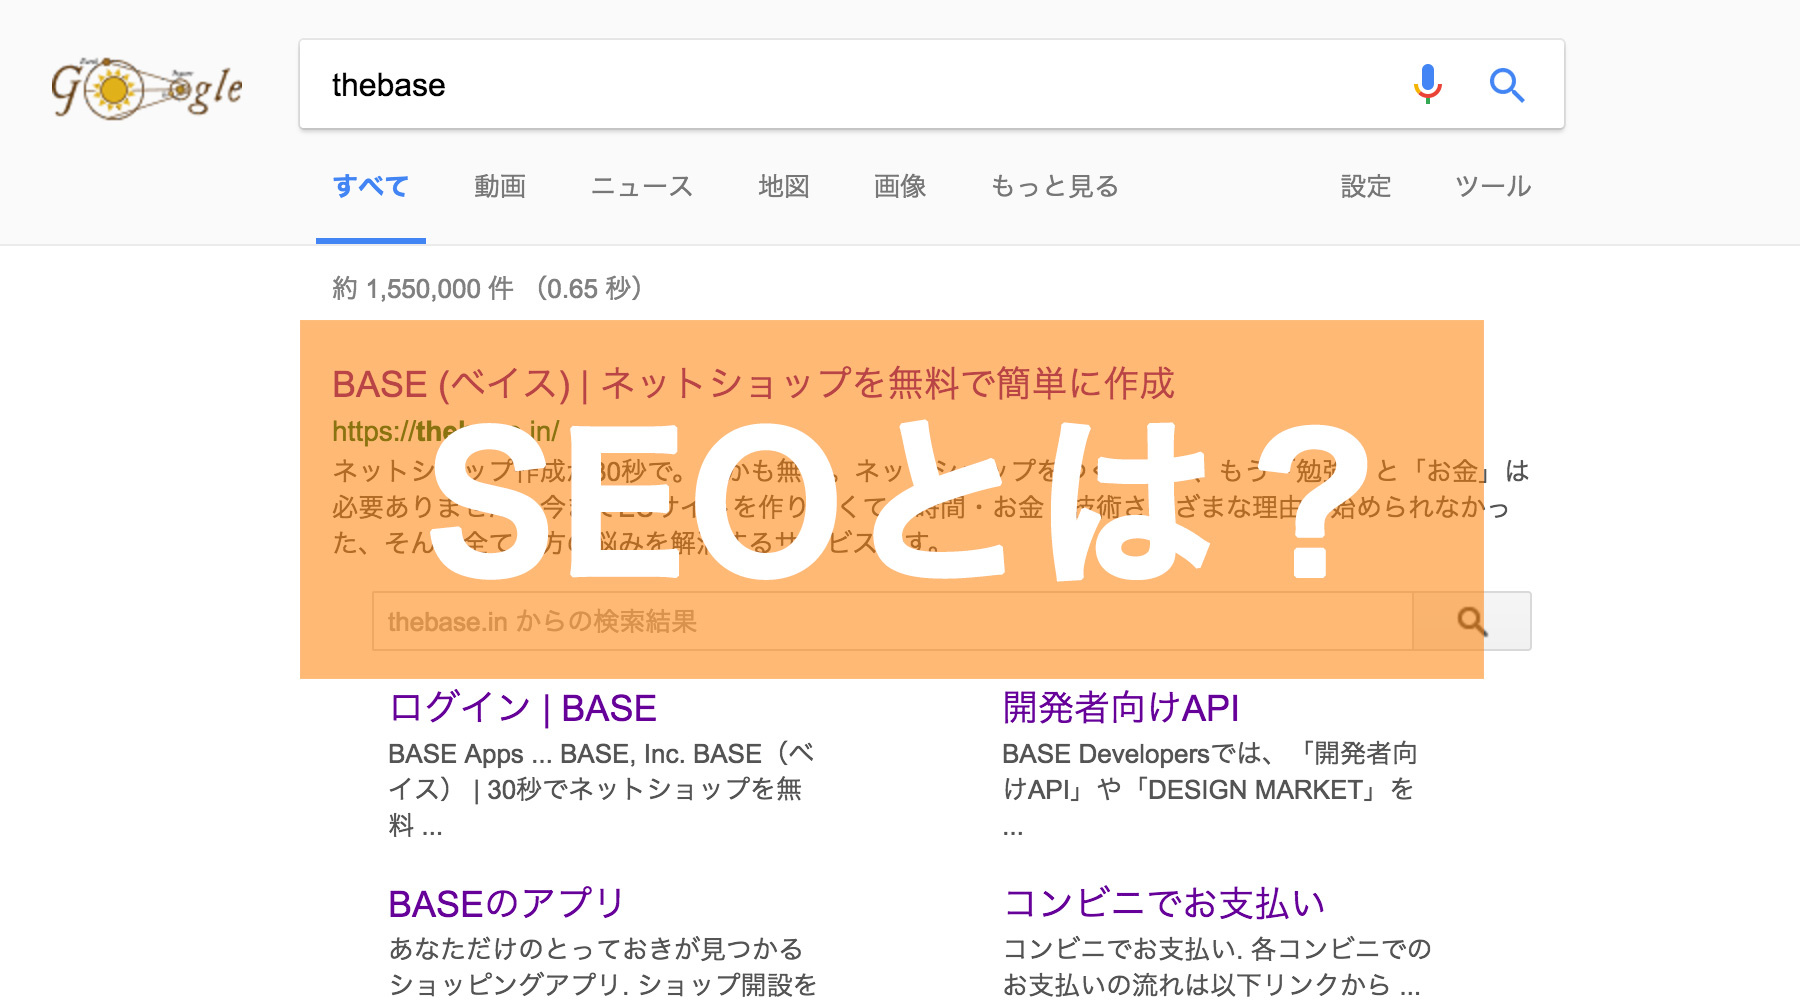Screen dimensions: 1800x1000
Task: Open the 画像 tab
Action: click(900, 187)
